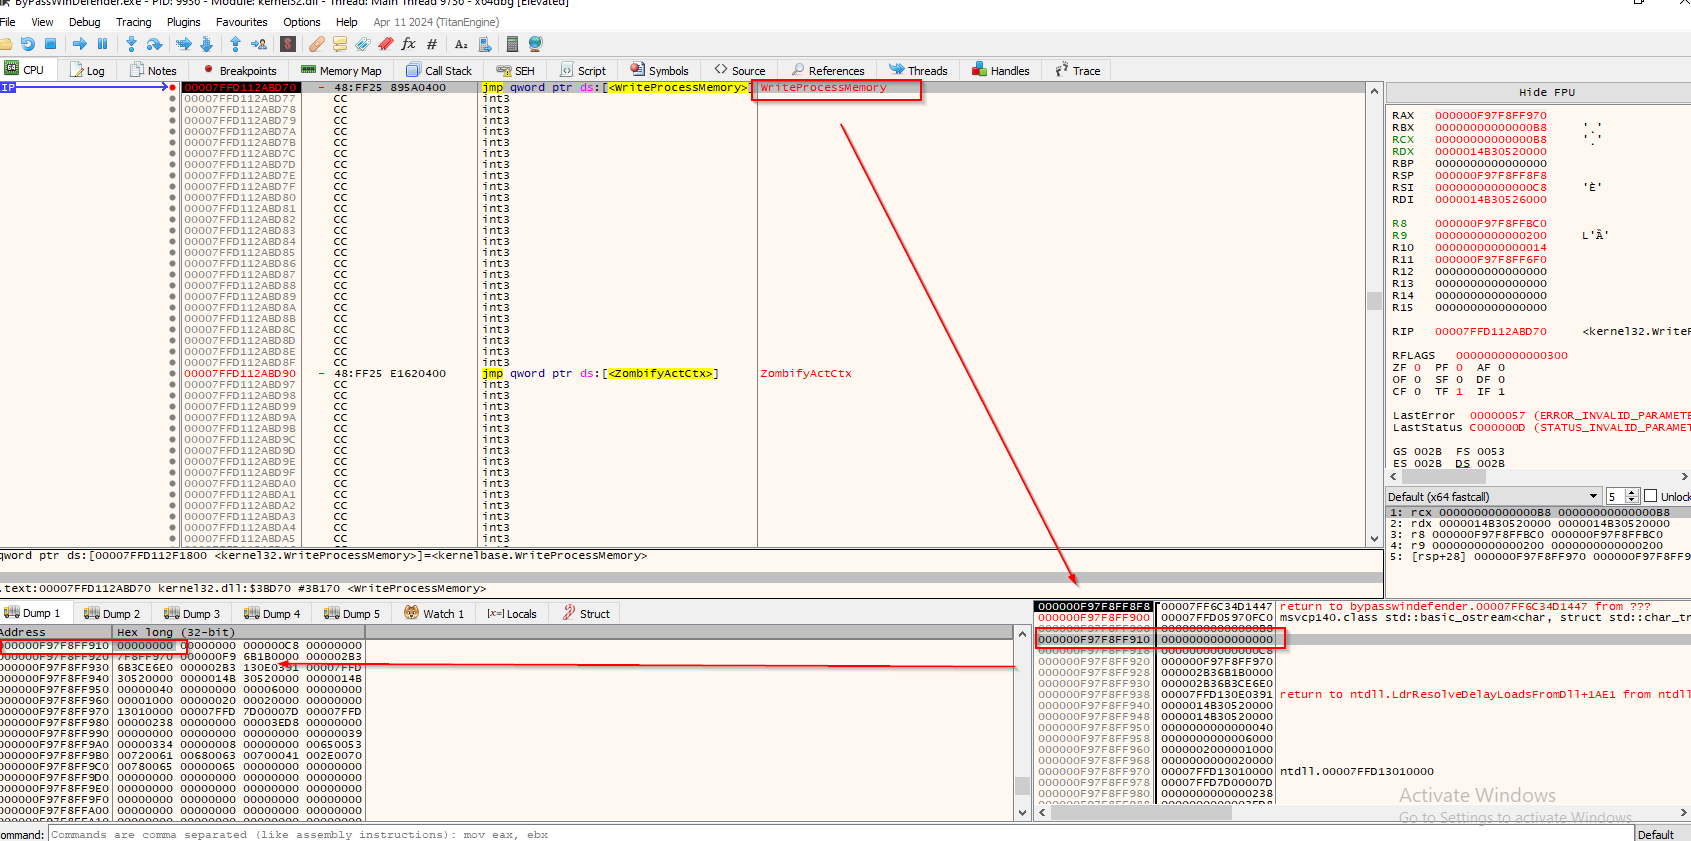Viewport: 1691px width, 841px height.
Task: Switch to the Threads tab
Action: click(x=918, y=71)
